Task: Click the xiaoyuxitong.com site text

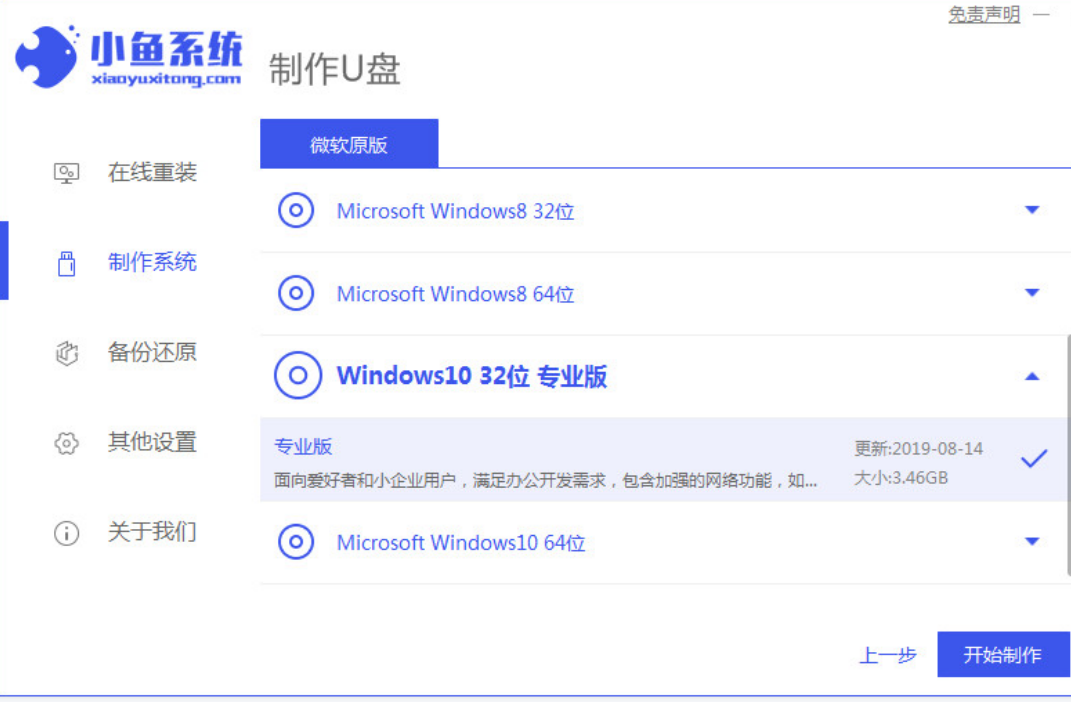Action: (166, 79)
